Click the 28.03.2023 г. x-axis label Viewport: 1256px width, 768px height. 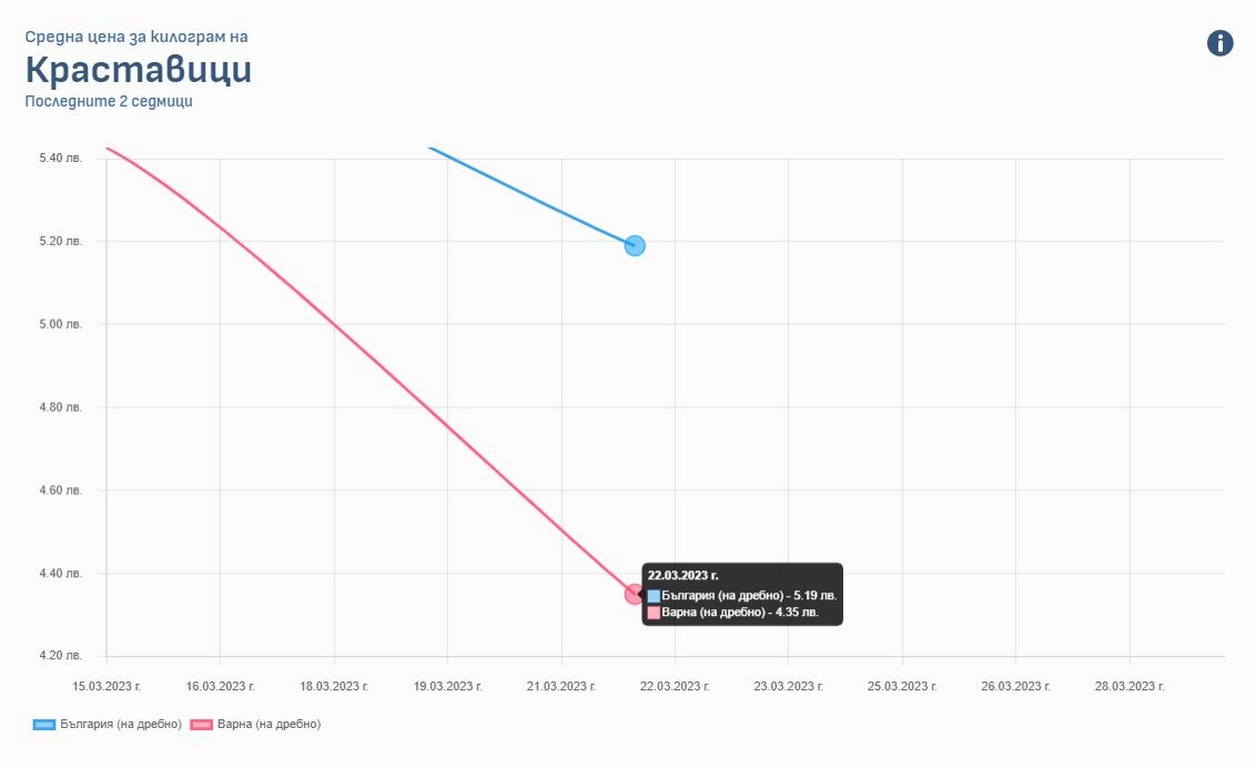(x=1129, y=686)
